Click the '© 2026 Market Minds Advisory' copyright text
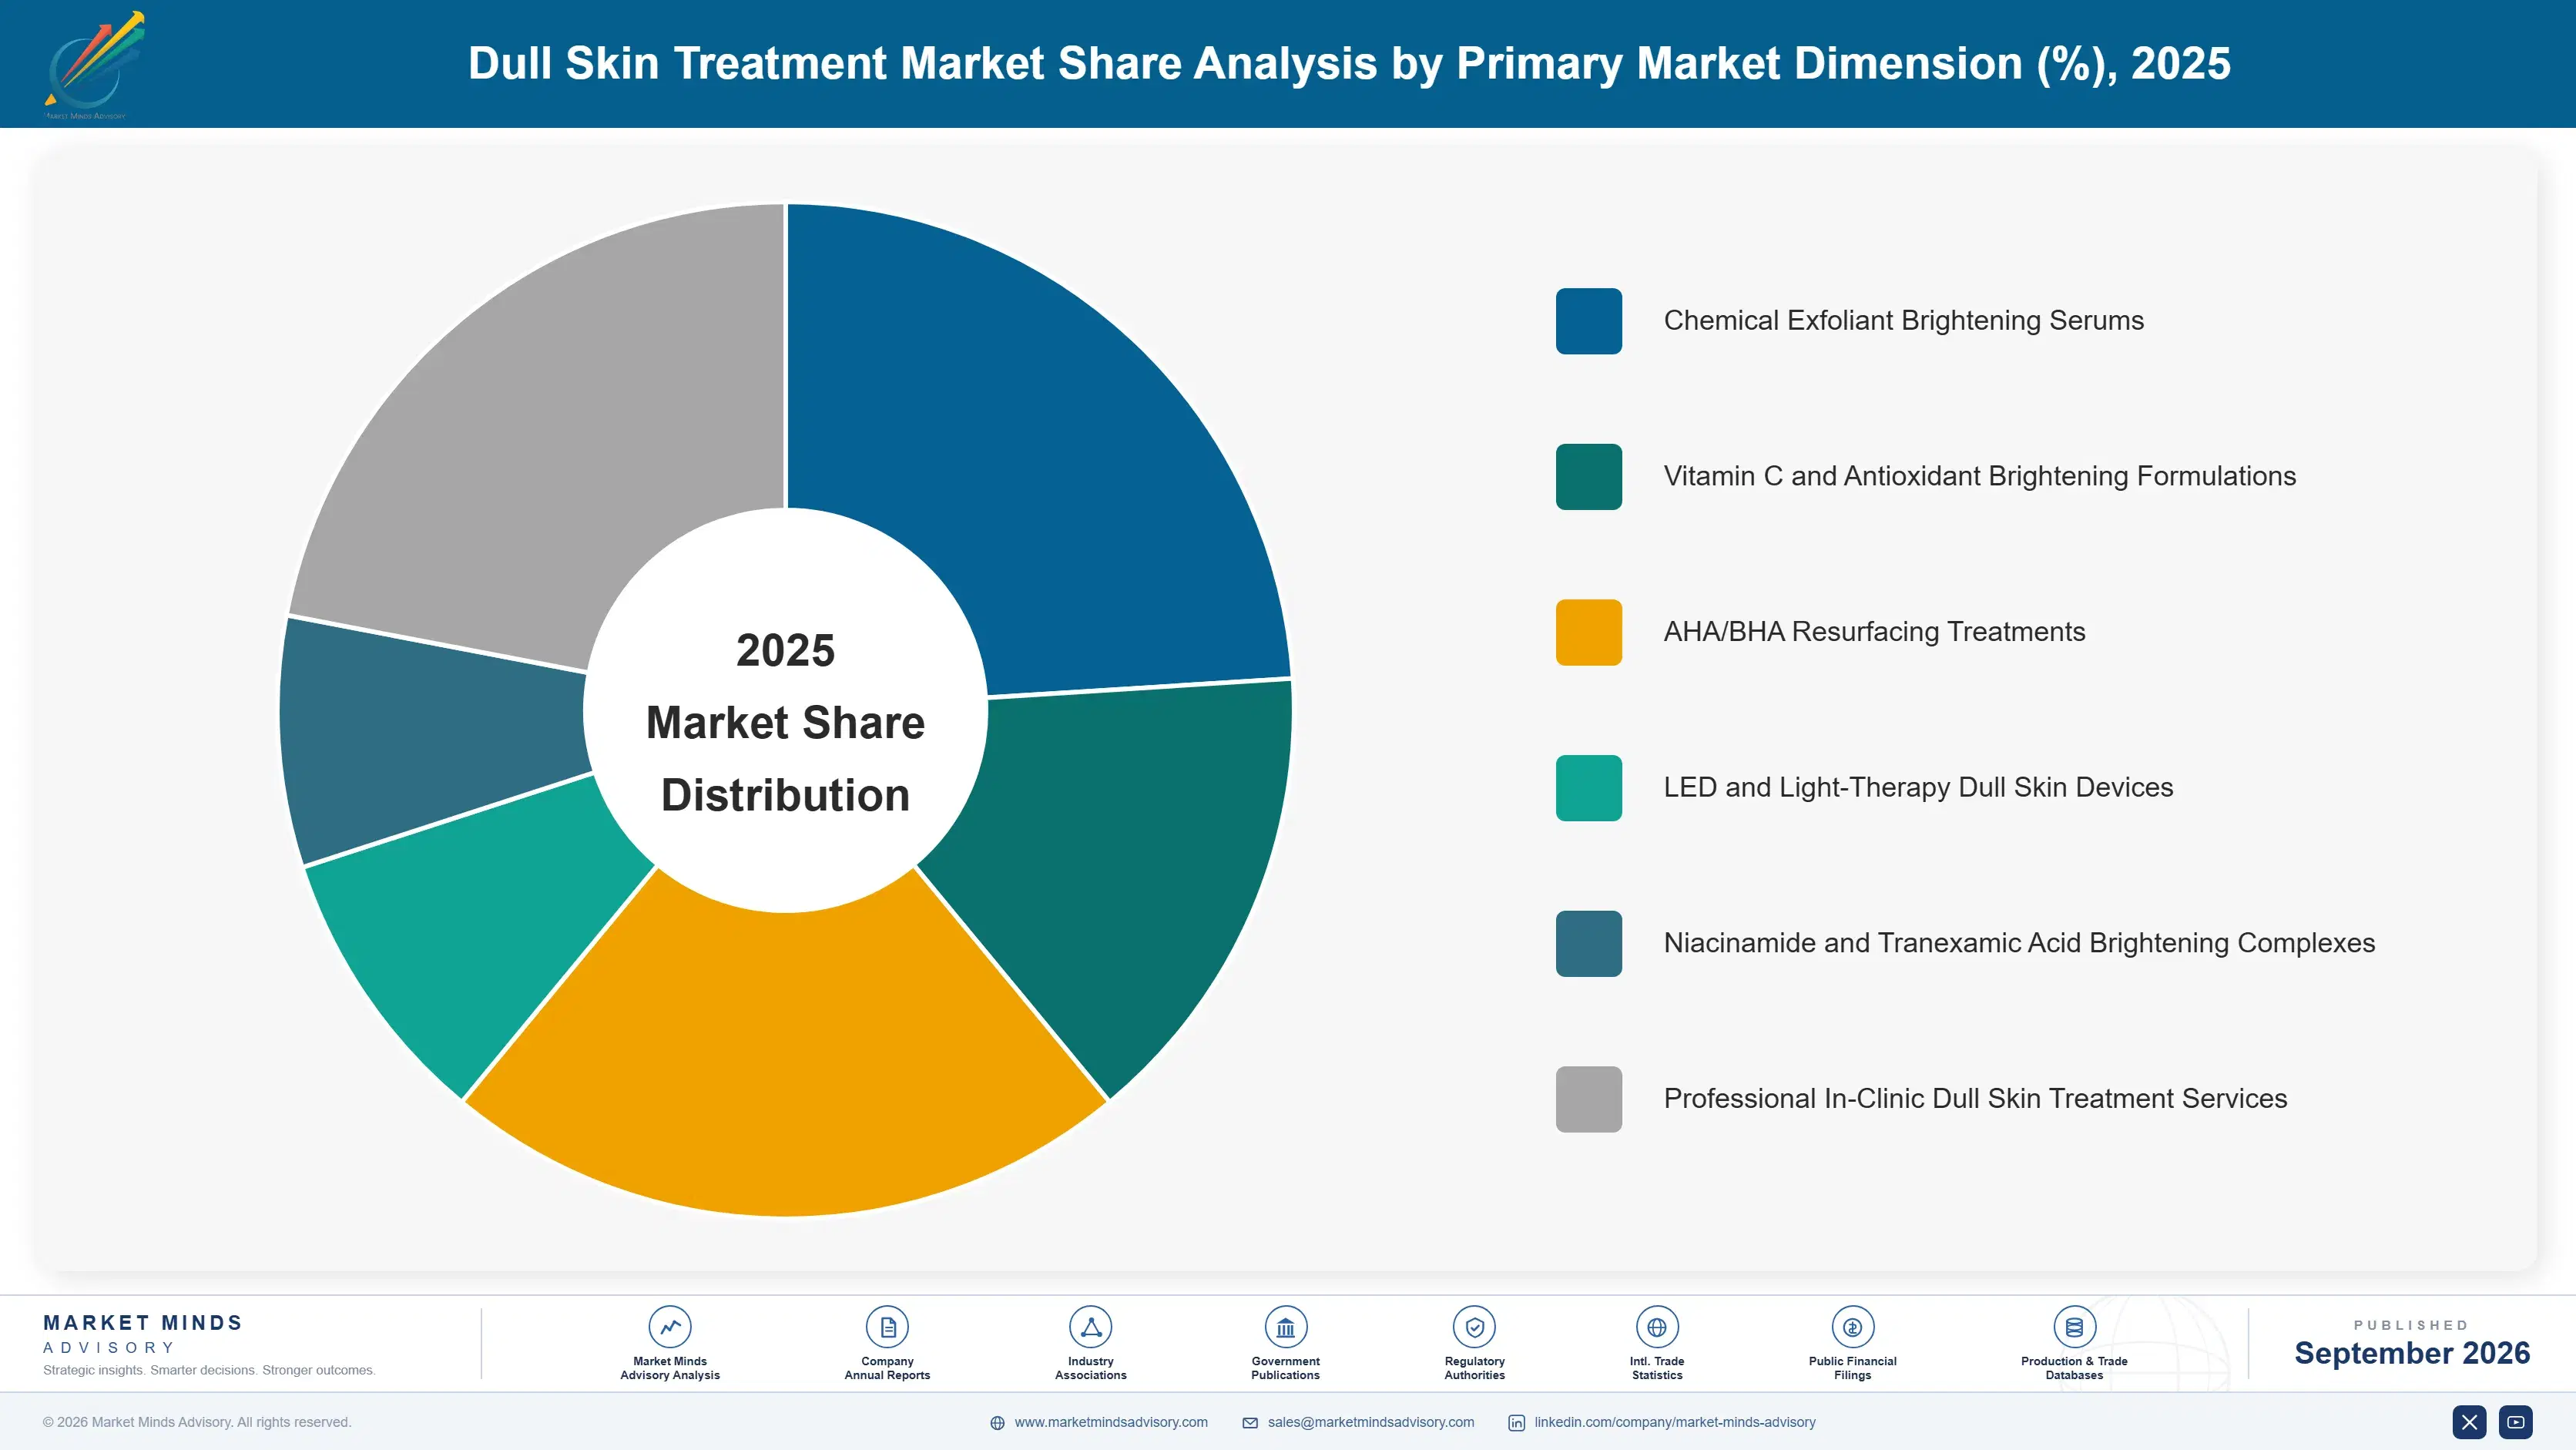Image resolution: width=2576 pixels, height=1450 pixels. click(197, 1422)
